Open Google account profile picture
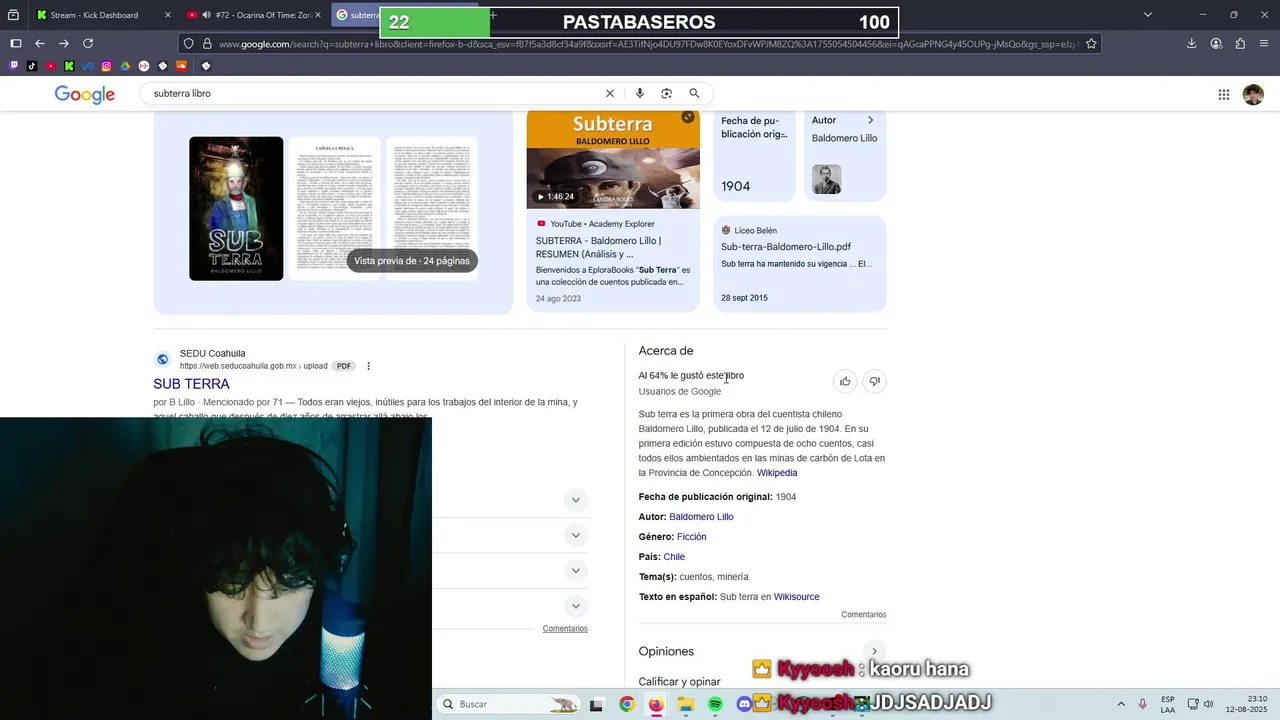 (x=1253, y=94)
